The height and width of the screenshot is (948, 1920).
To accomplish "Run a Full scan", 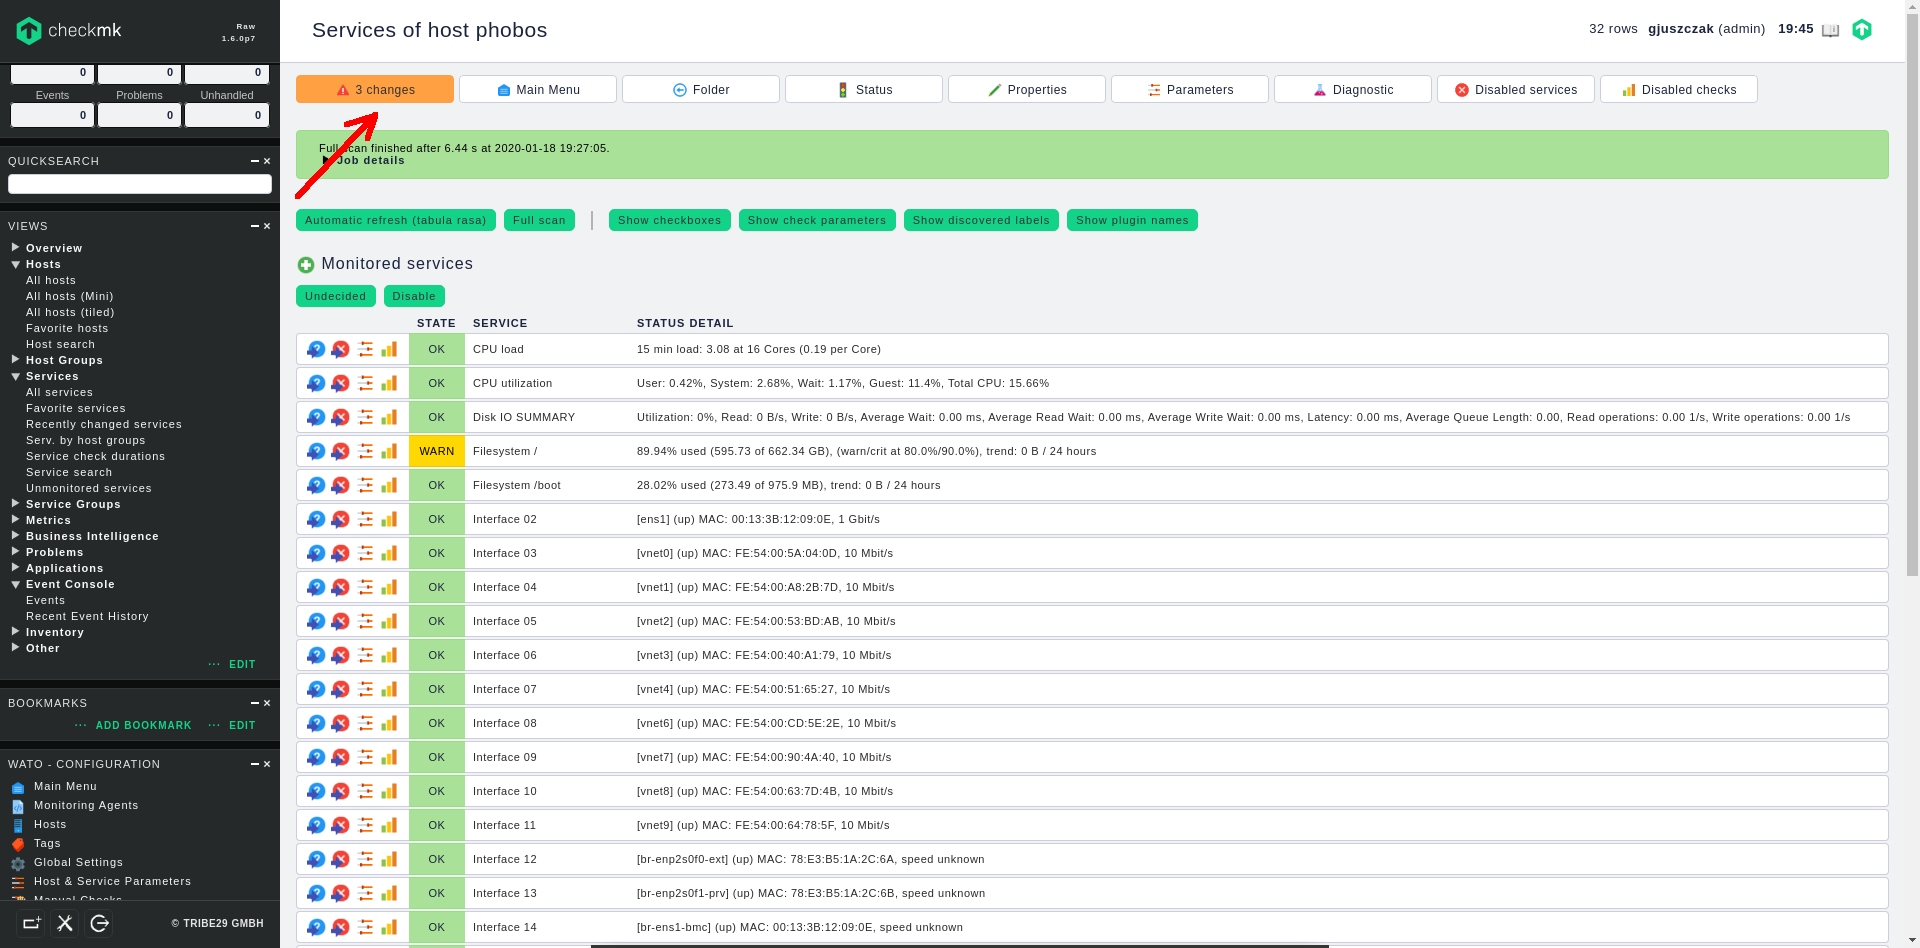I will point(539,220).
